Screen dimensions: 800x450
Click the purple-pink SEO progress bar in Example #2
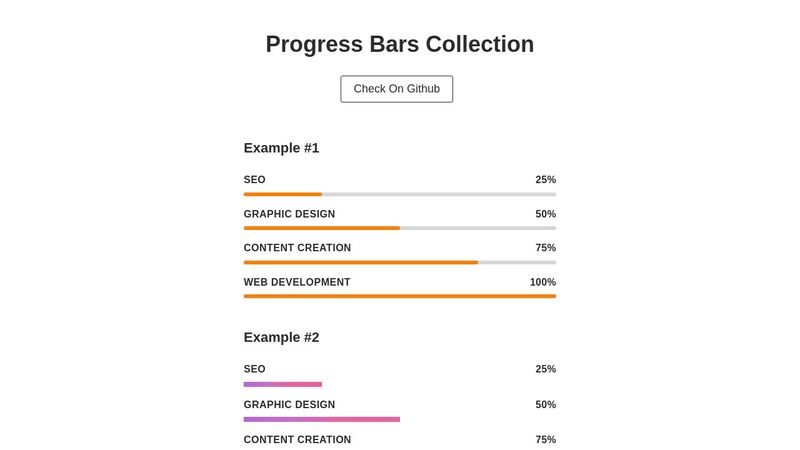pyautogui.click(x=283, y=384)
